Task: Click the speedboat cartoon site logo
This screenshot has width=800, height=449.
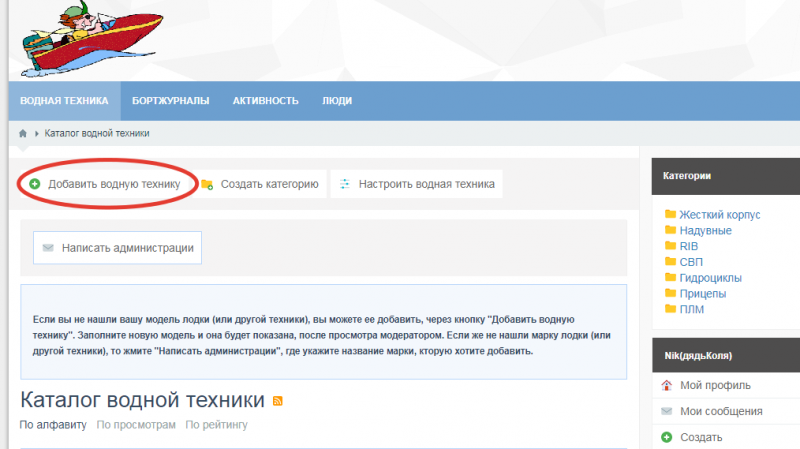Action: pos(90,39)
